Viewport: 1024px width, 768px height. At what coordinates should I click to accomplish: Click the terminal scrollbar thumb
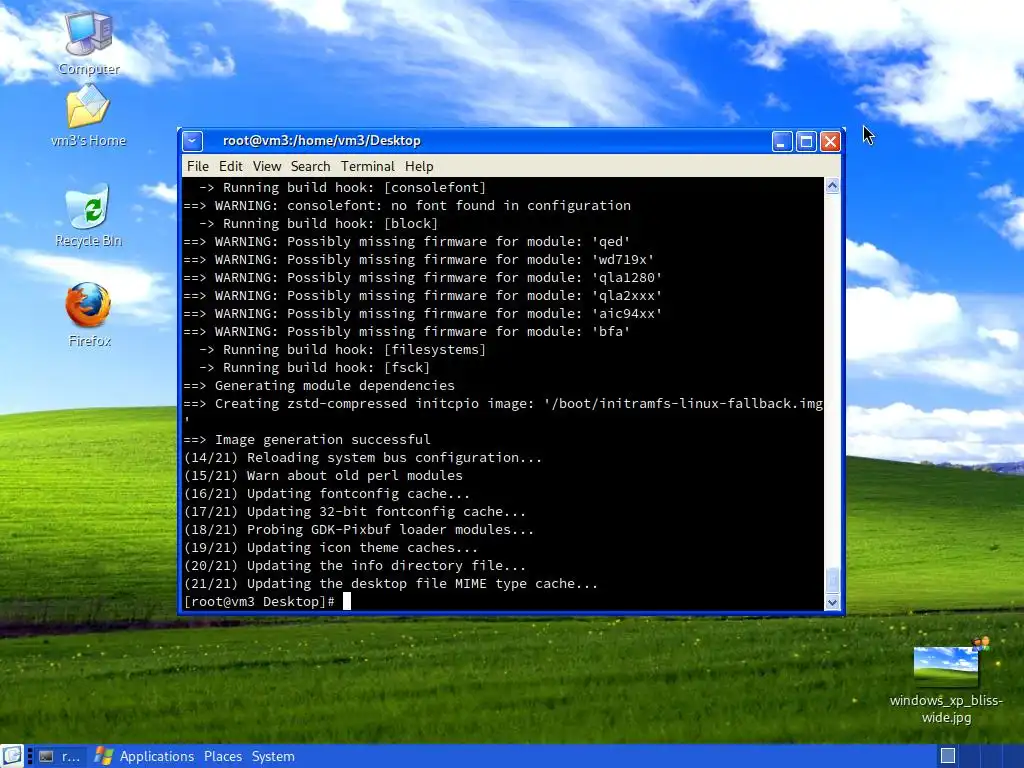pyautogui.click(x=832, y=580)
